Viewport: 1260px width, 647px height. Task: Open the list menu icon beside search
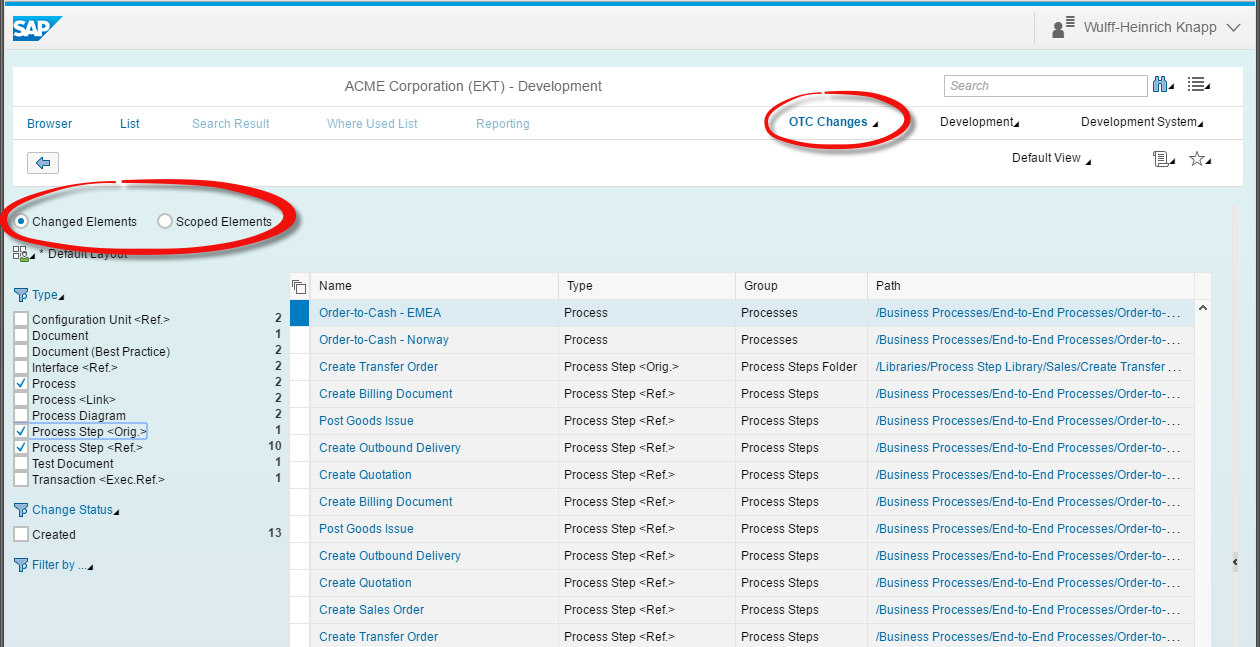click(x=1198, y=85)
